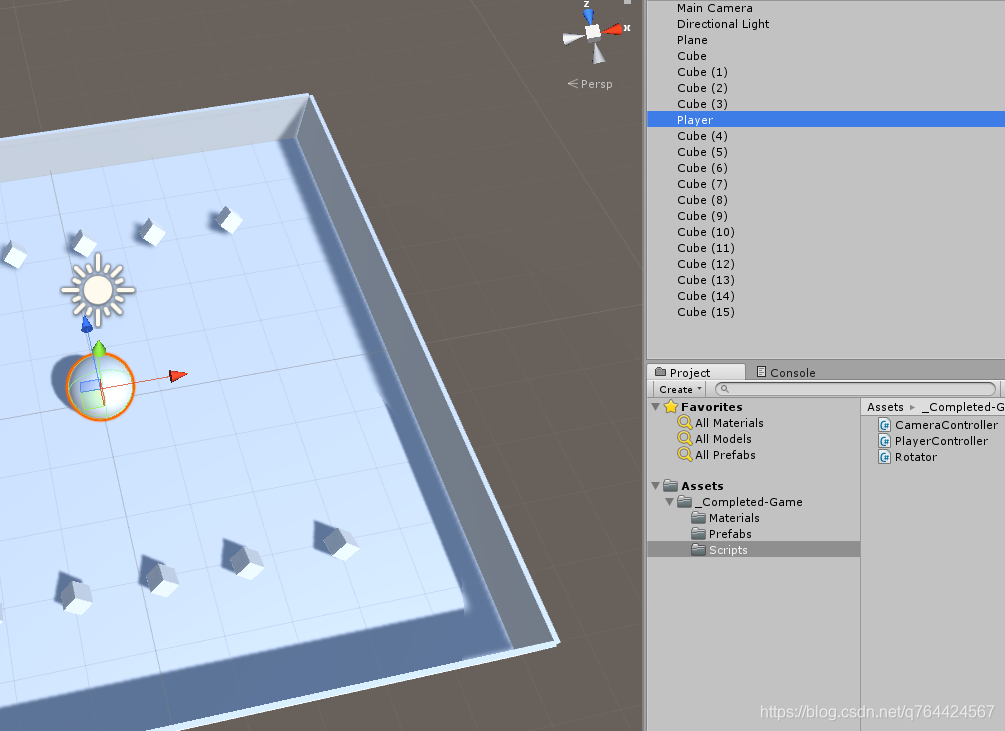The image size is (1005, 731).
Task: Select the CameraController script
Action: [946, 425]
